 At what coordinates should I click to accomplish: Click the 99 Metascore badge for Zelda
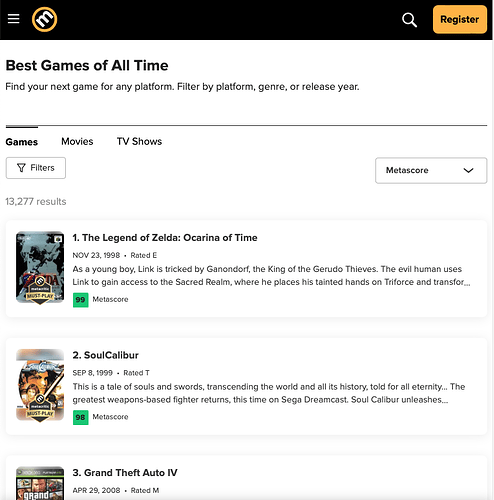81,300
